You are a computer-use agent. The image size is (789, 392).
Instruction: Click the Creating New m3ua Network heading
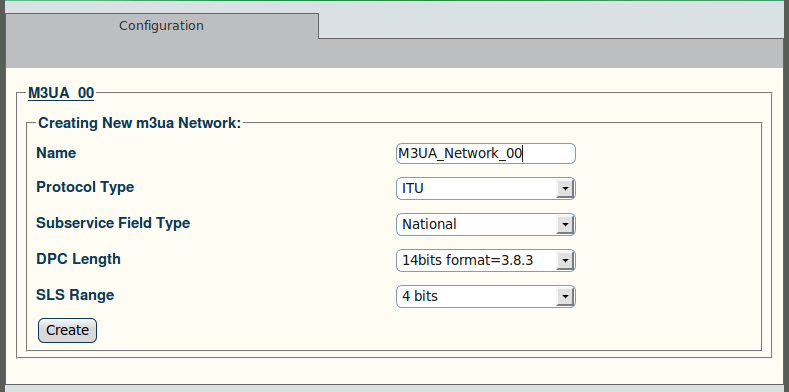pyautogui.click(x=140, y=123)
